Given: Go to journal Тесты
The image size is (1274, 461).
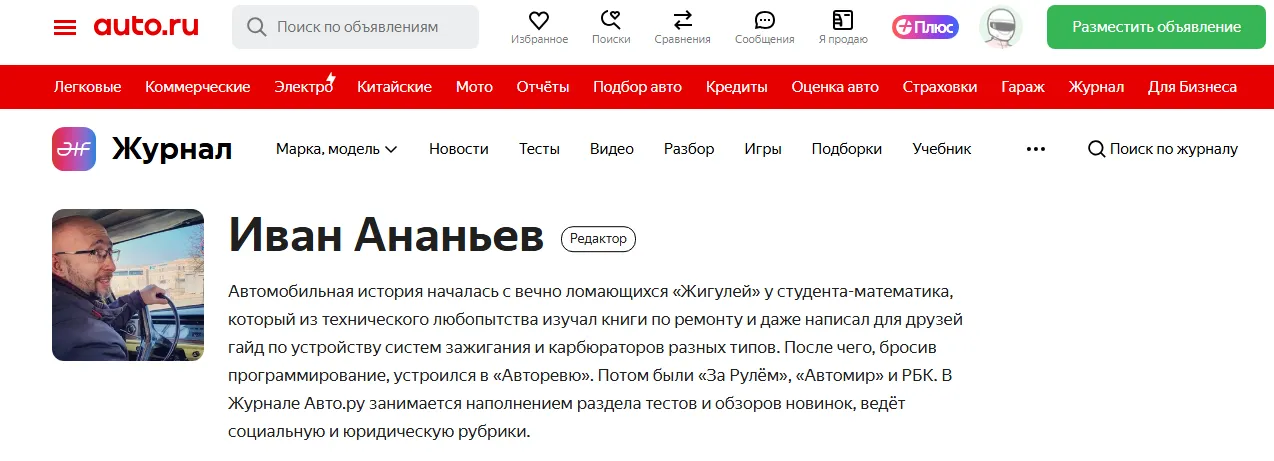Looking at the screenshot, I should (x=539, y=149).
